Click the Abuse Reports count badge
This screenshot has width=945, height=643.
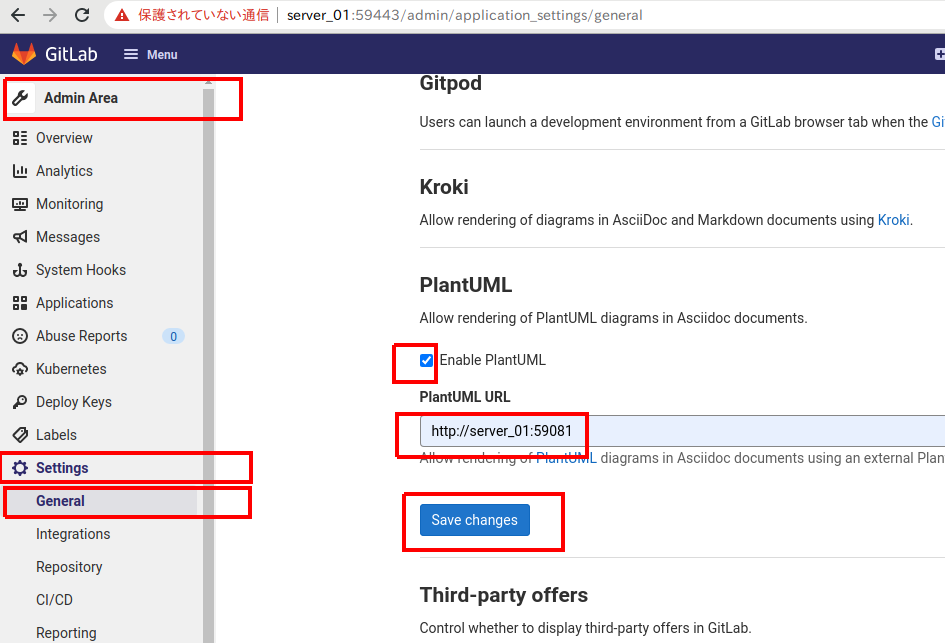174,336
